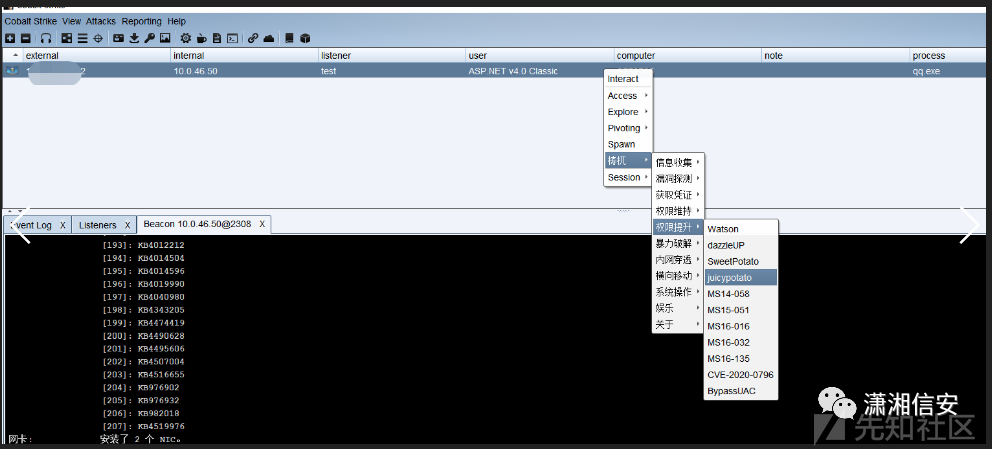Sort sessions by the listener column header
The image size is (992, 449).
pos(392,56)
